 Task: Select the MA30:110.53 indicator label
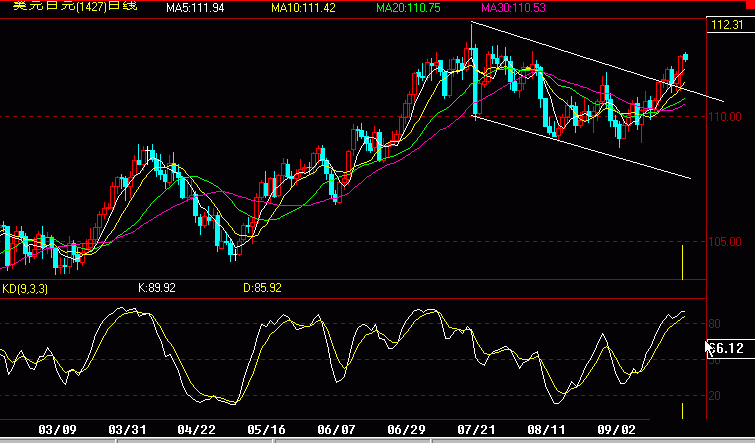click(513, 8)
